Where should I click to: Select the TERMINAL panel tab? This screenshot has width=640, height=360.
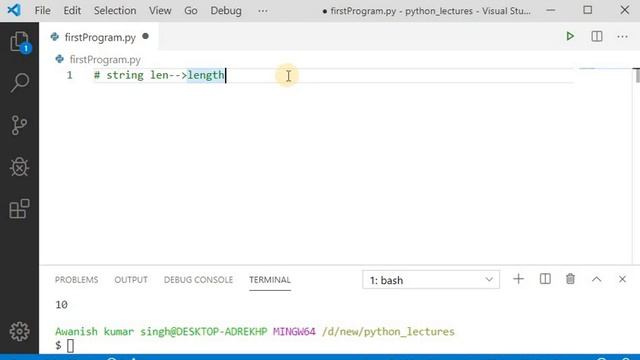(270, 280)
